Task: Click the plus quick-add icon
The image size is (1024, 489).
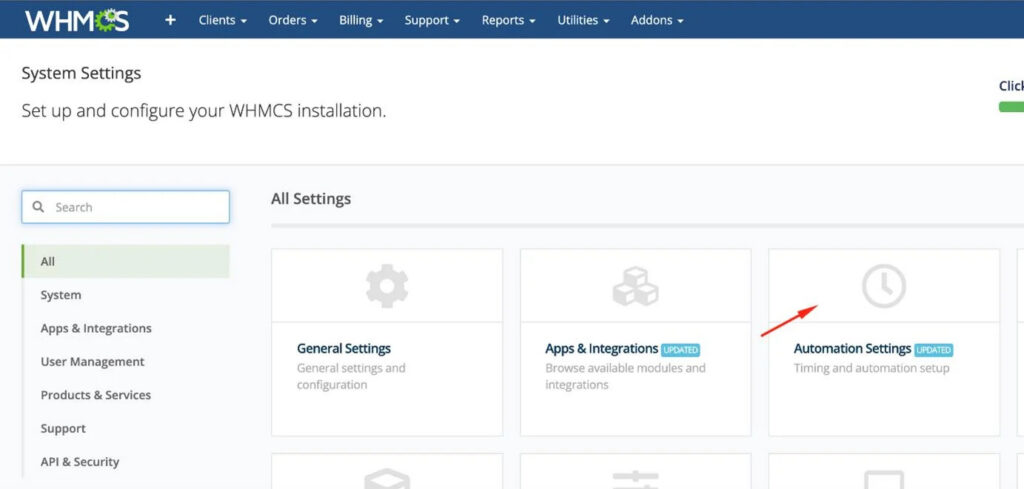Action: click(170, 20)
